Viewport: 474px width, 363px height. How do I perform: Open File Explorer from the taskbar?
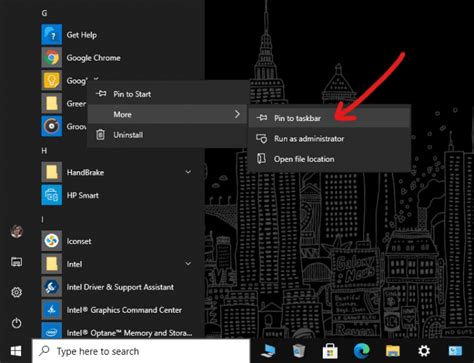pos(393,351)
